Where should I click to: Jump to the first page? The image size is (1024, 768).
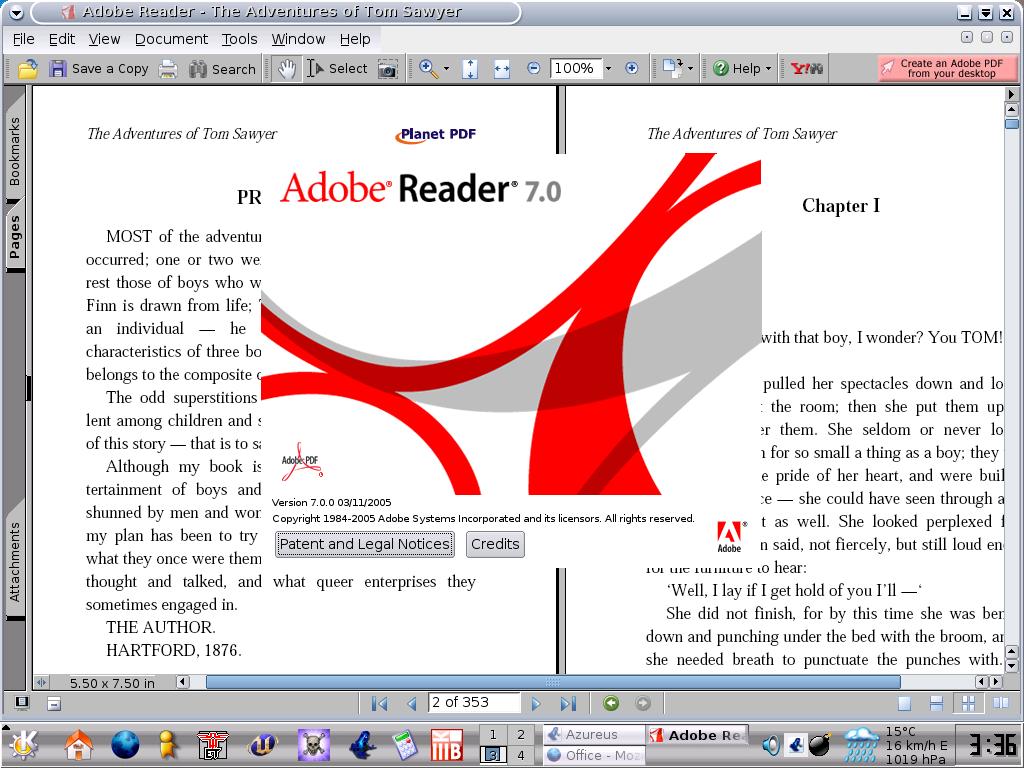(x=379, y=704)
